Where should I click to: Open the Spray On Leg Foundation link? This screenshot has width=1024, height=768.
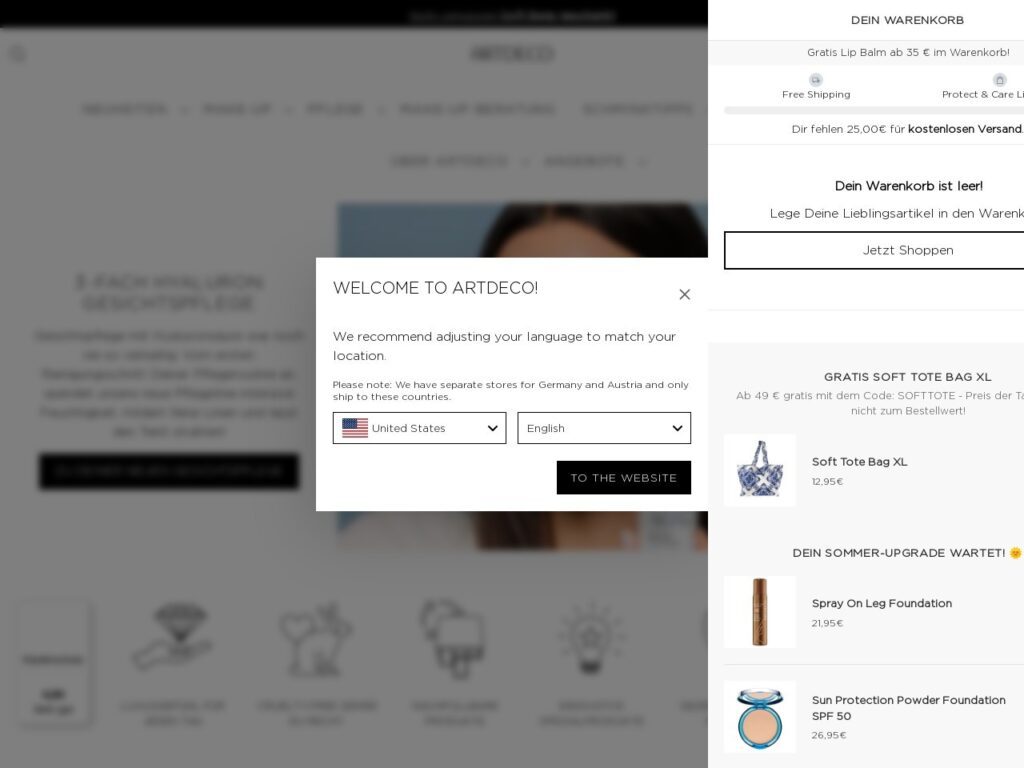tap(882, 603)
